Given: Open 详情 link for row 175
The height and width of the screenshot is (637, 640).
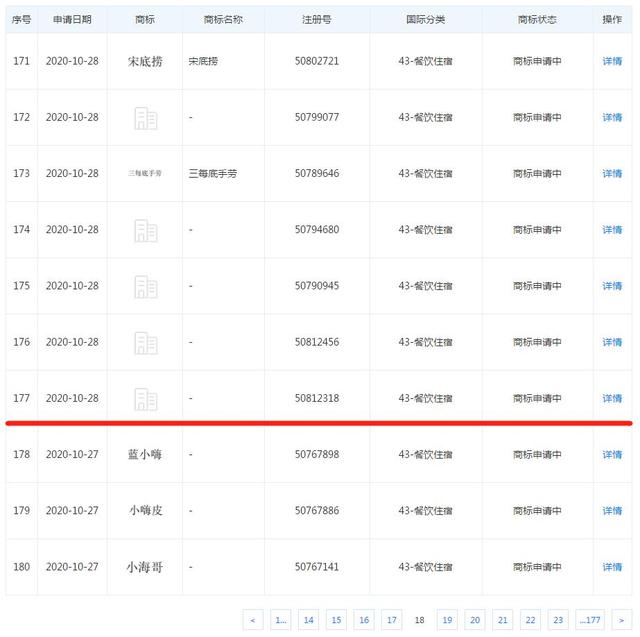Looking at the screenshot, I should [x=612, y=286].
